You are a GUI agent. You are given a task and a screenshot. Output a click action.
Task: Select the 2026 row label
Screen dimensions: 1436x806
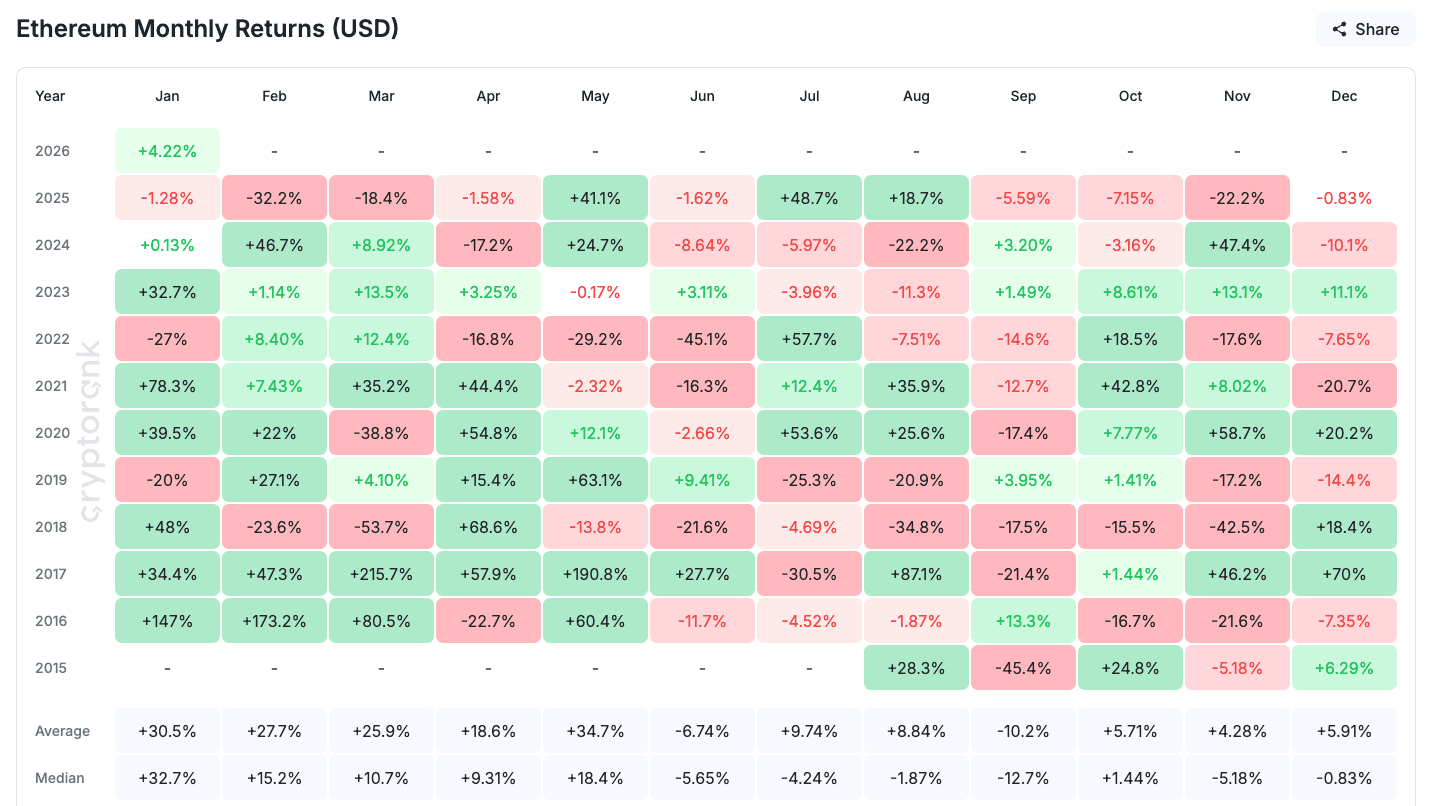(x=52, y=151)
